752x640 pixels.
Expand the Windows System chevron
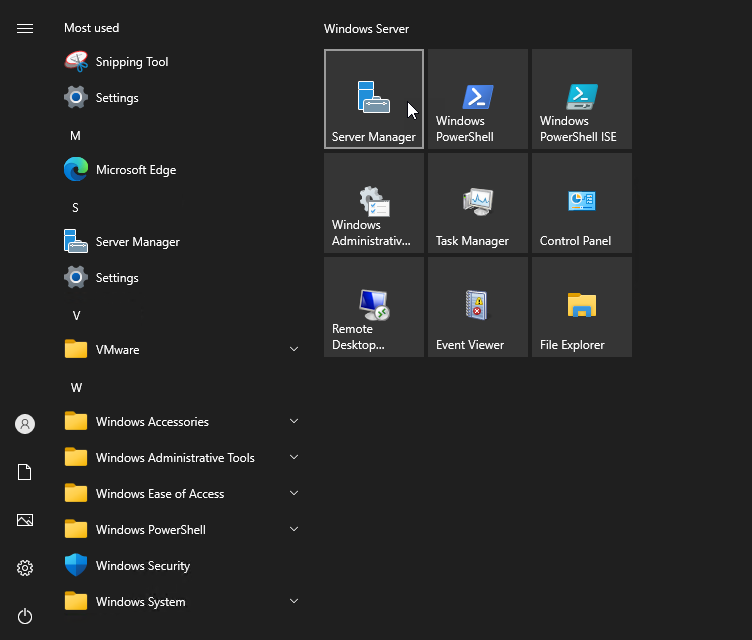[x=294, y=601]
